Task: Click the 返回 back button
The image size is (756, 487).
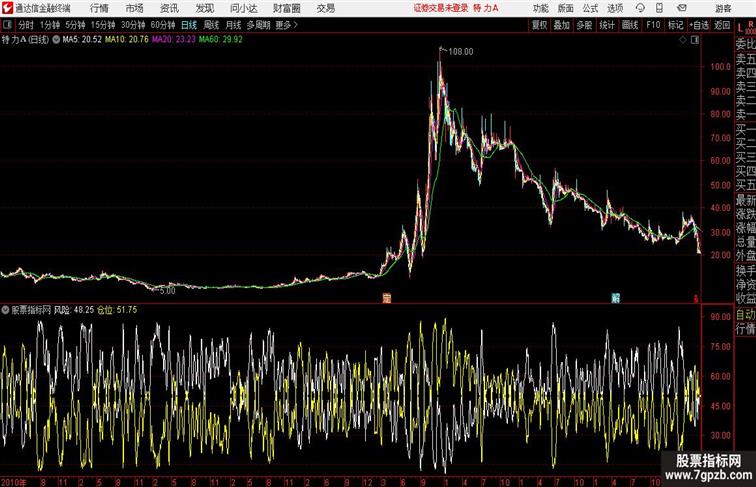Action: click(722, 25)
